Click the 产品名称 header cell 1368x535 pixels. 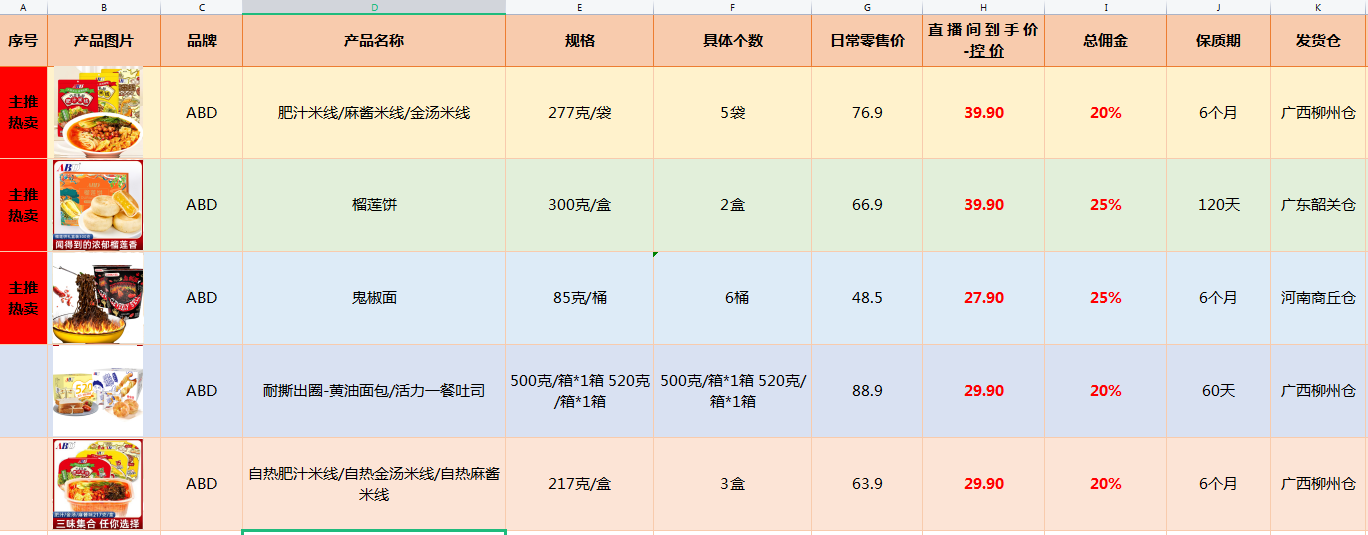pyautogui.click(x=374, y=41)
